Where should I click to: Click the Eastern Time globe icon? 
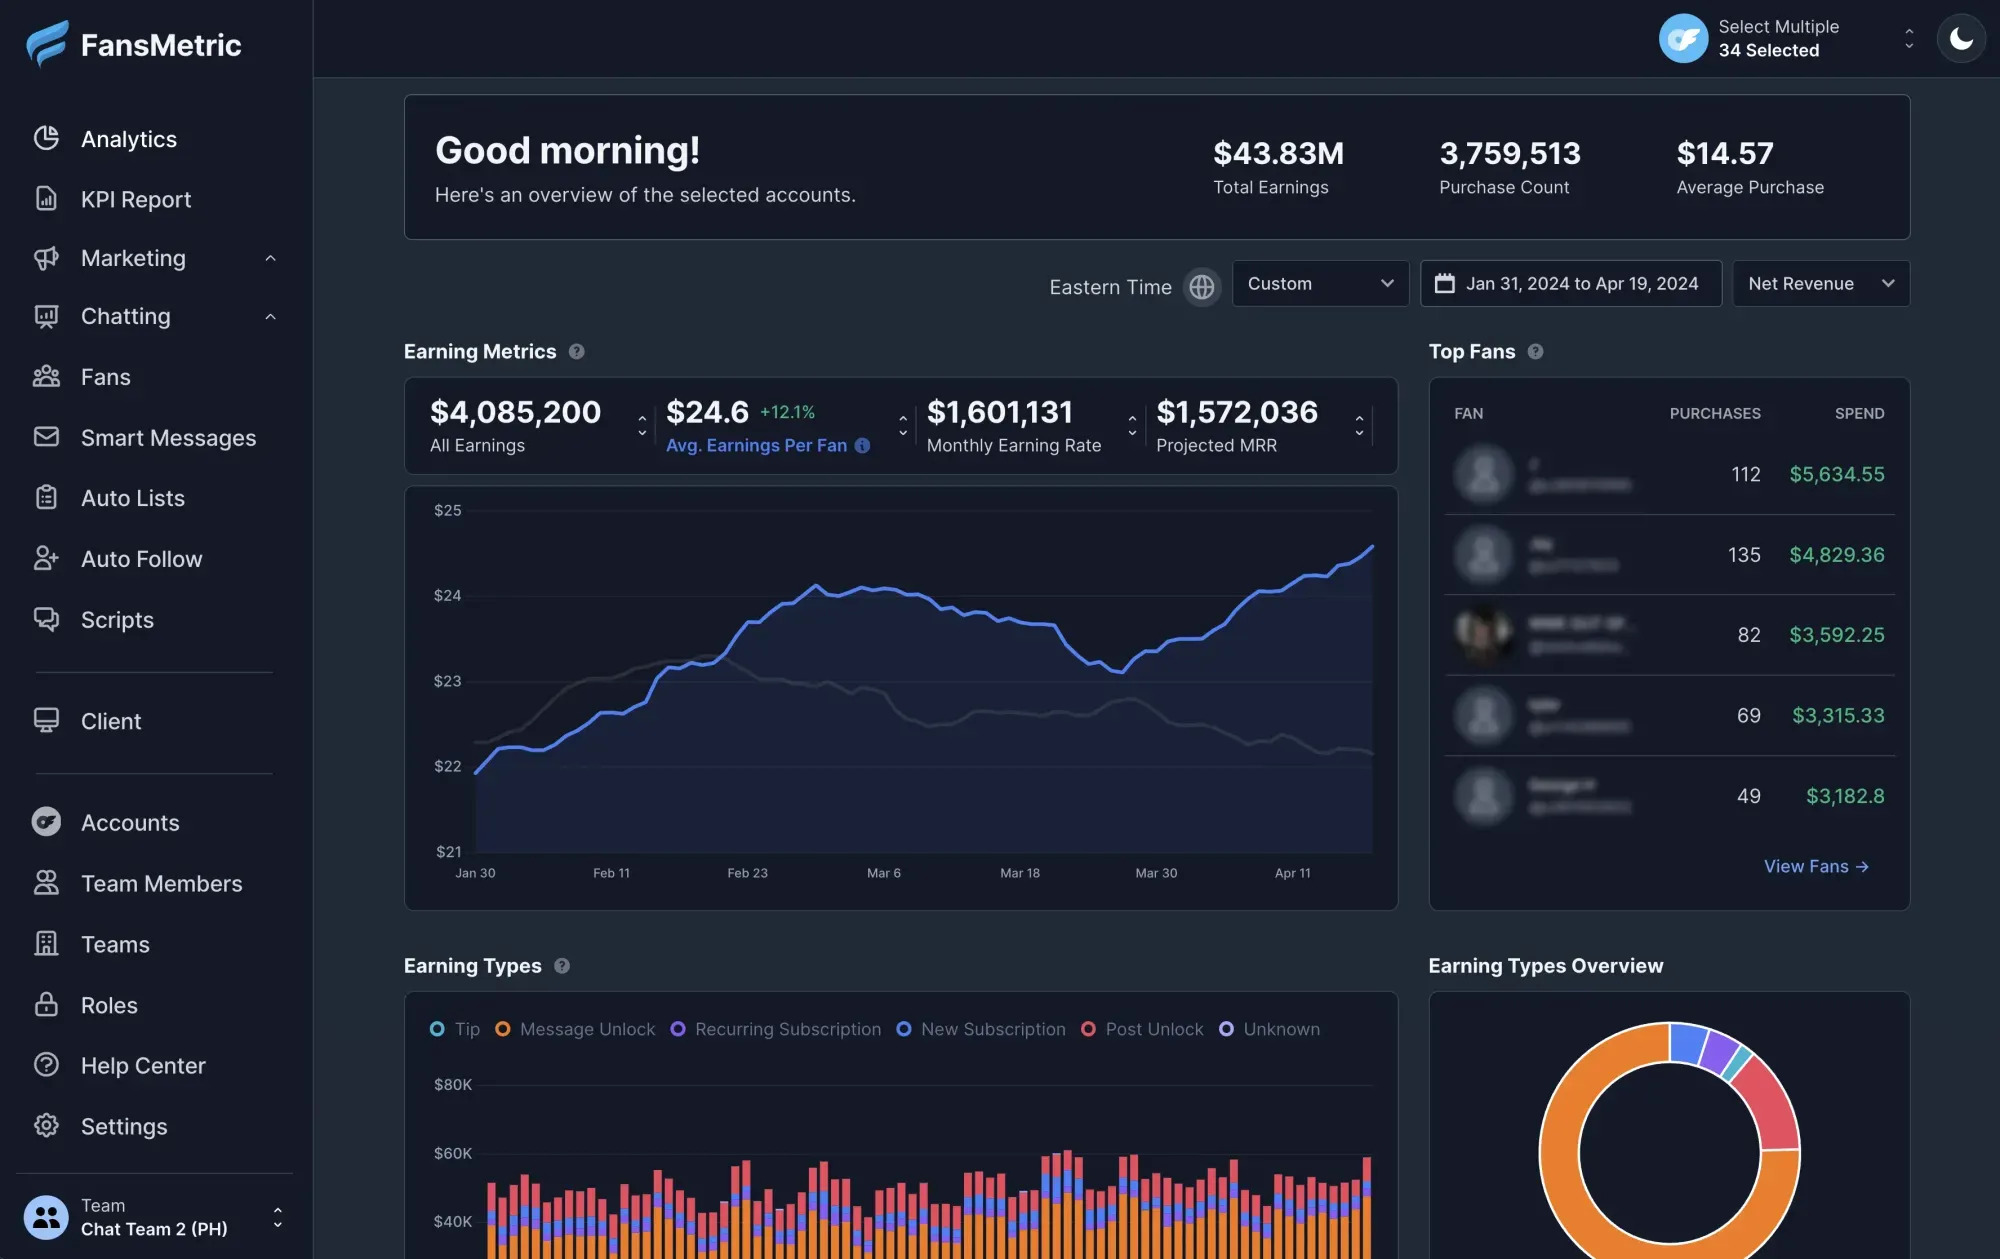1201,287
